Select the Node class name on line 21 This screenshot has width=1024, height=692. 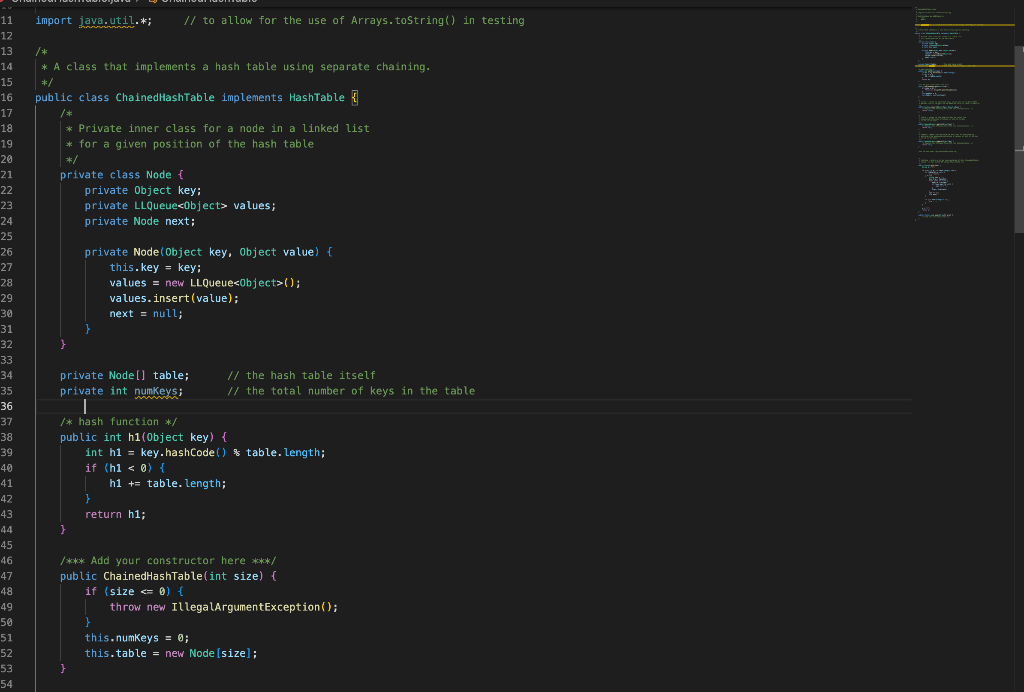click(x=158, y=174)
